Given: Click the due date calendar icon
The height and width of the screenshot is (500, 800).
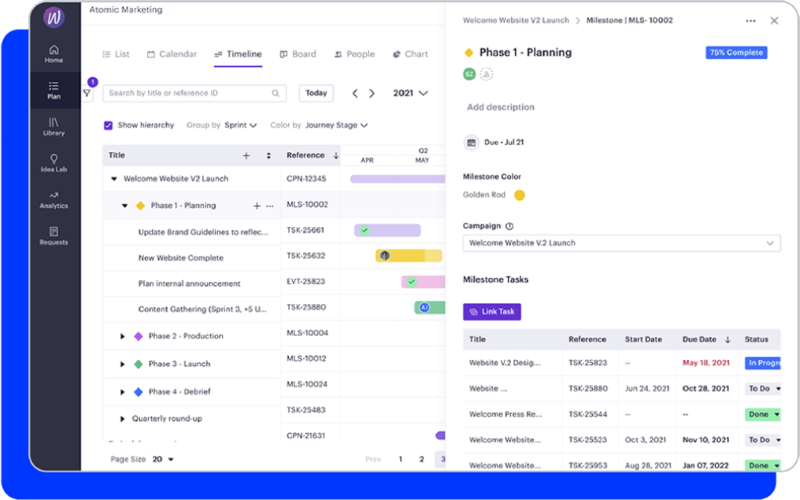Looking at the screenshot, I should (x=471, y=142).
